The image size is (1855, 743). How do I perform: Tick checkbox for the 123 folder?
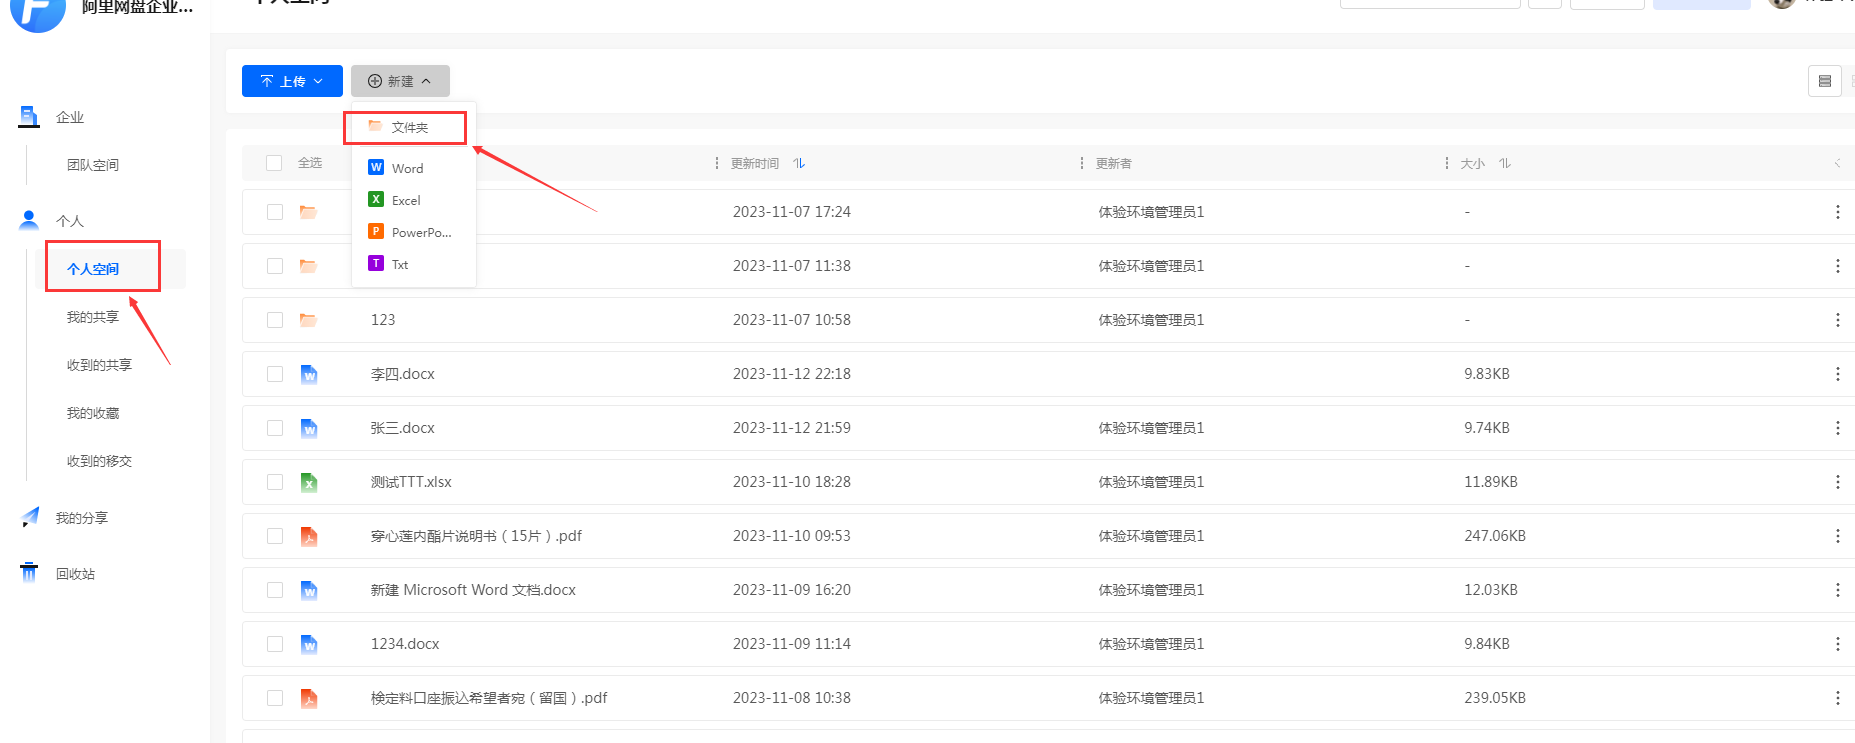(x=275, y=320)
